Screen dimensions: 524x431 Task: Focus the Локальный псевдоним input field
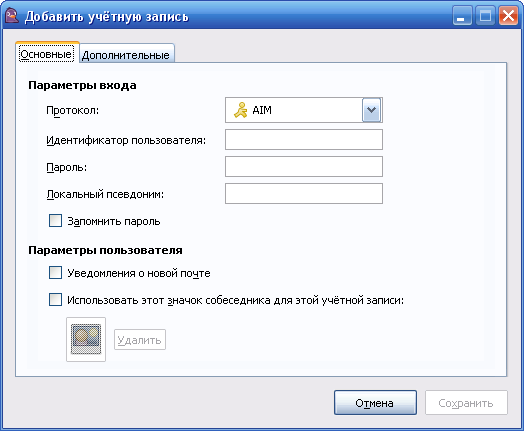[x=304, y=193]
